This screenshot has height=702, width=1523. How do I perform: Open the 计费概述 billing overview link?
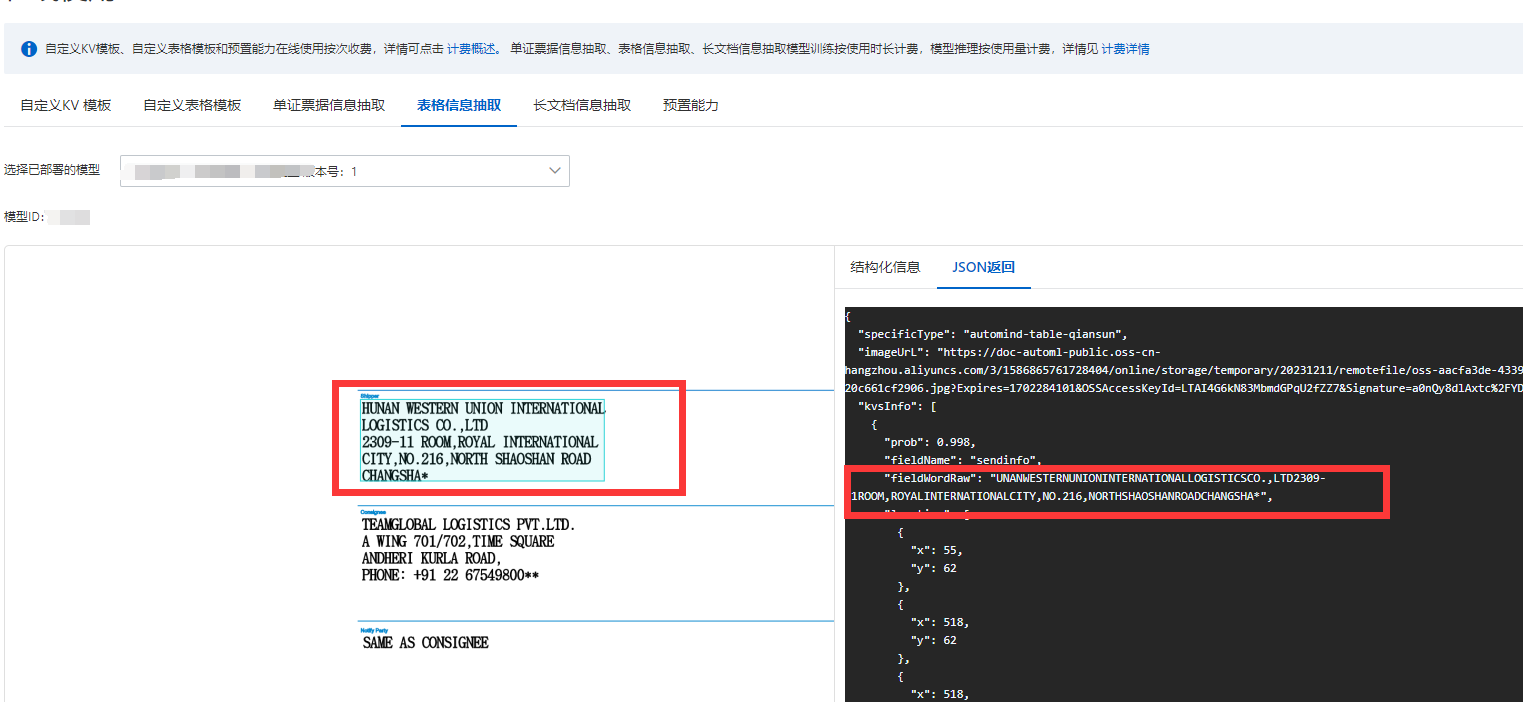click(x=471, y=49)
